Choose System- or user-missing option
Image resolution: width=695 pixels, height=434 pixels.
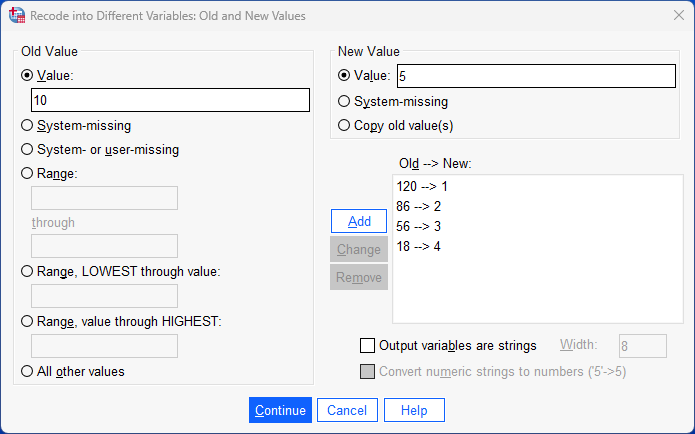click(x=27, y=150)
